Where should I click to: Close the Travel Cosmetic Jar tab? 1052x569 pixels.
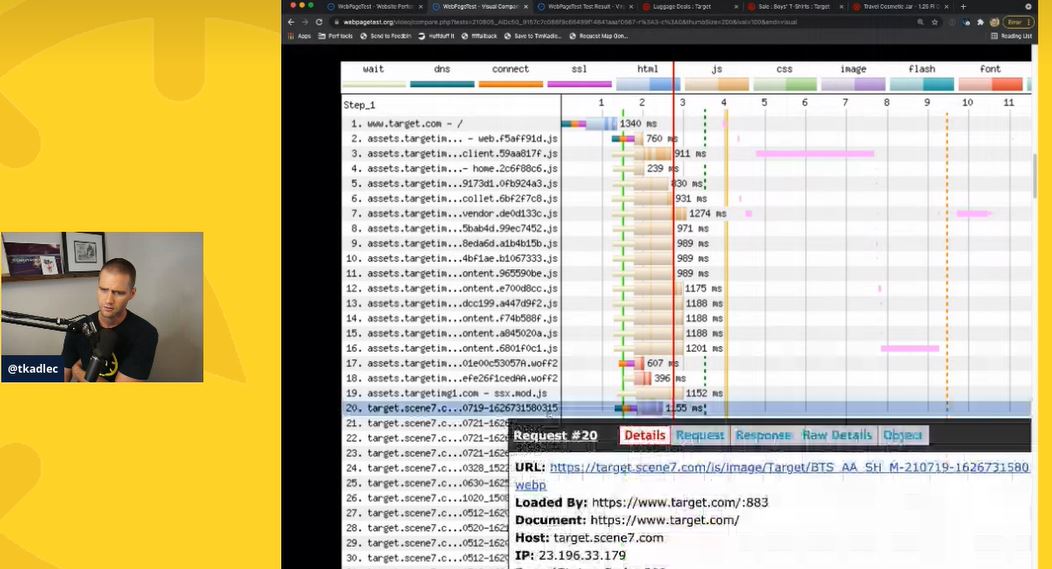click(x=945, y=7)
